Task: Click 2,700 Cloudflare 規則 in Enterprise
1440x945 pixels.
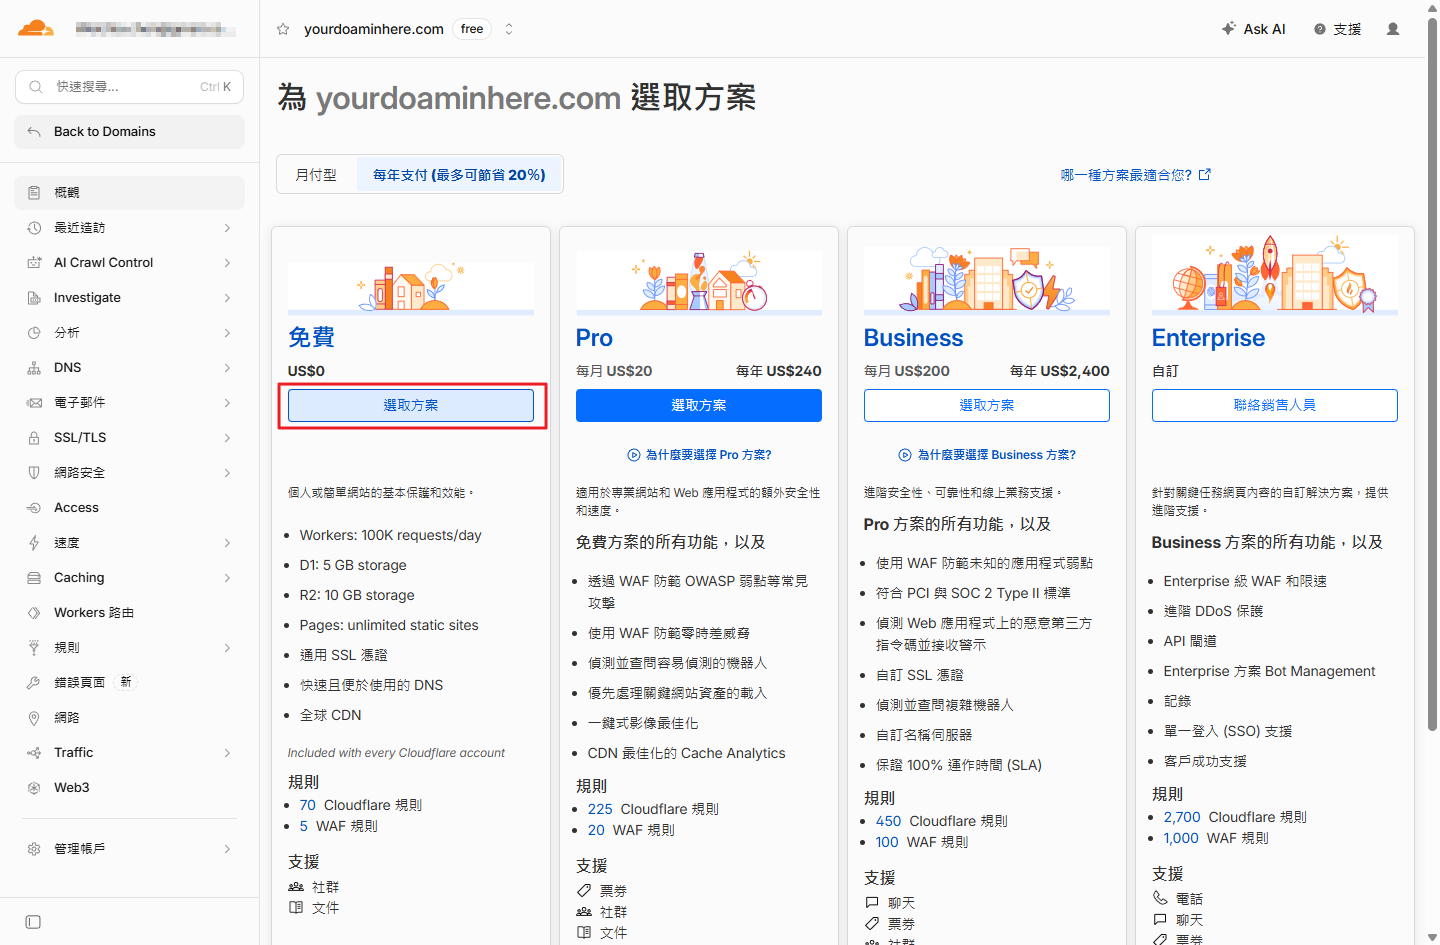Action: [1235, 817]
